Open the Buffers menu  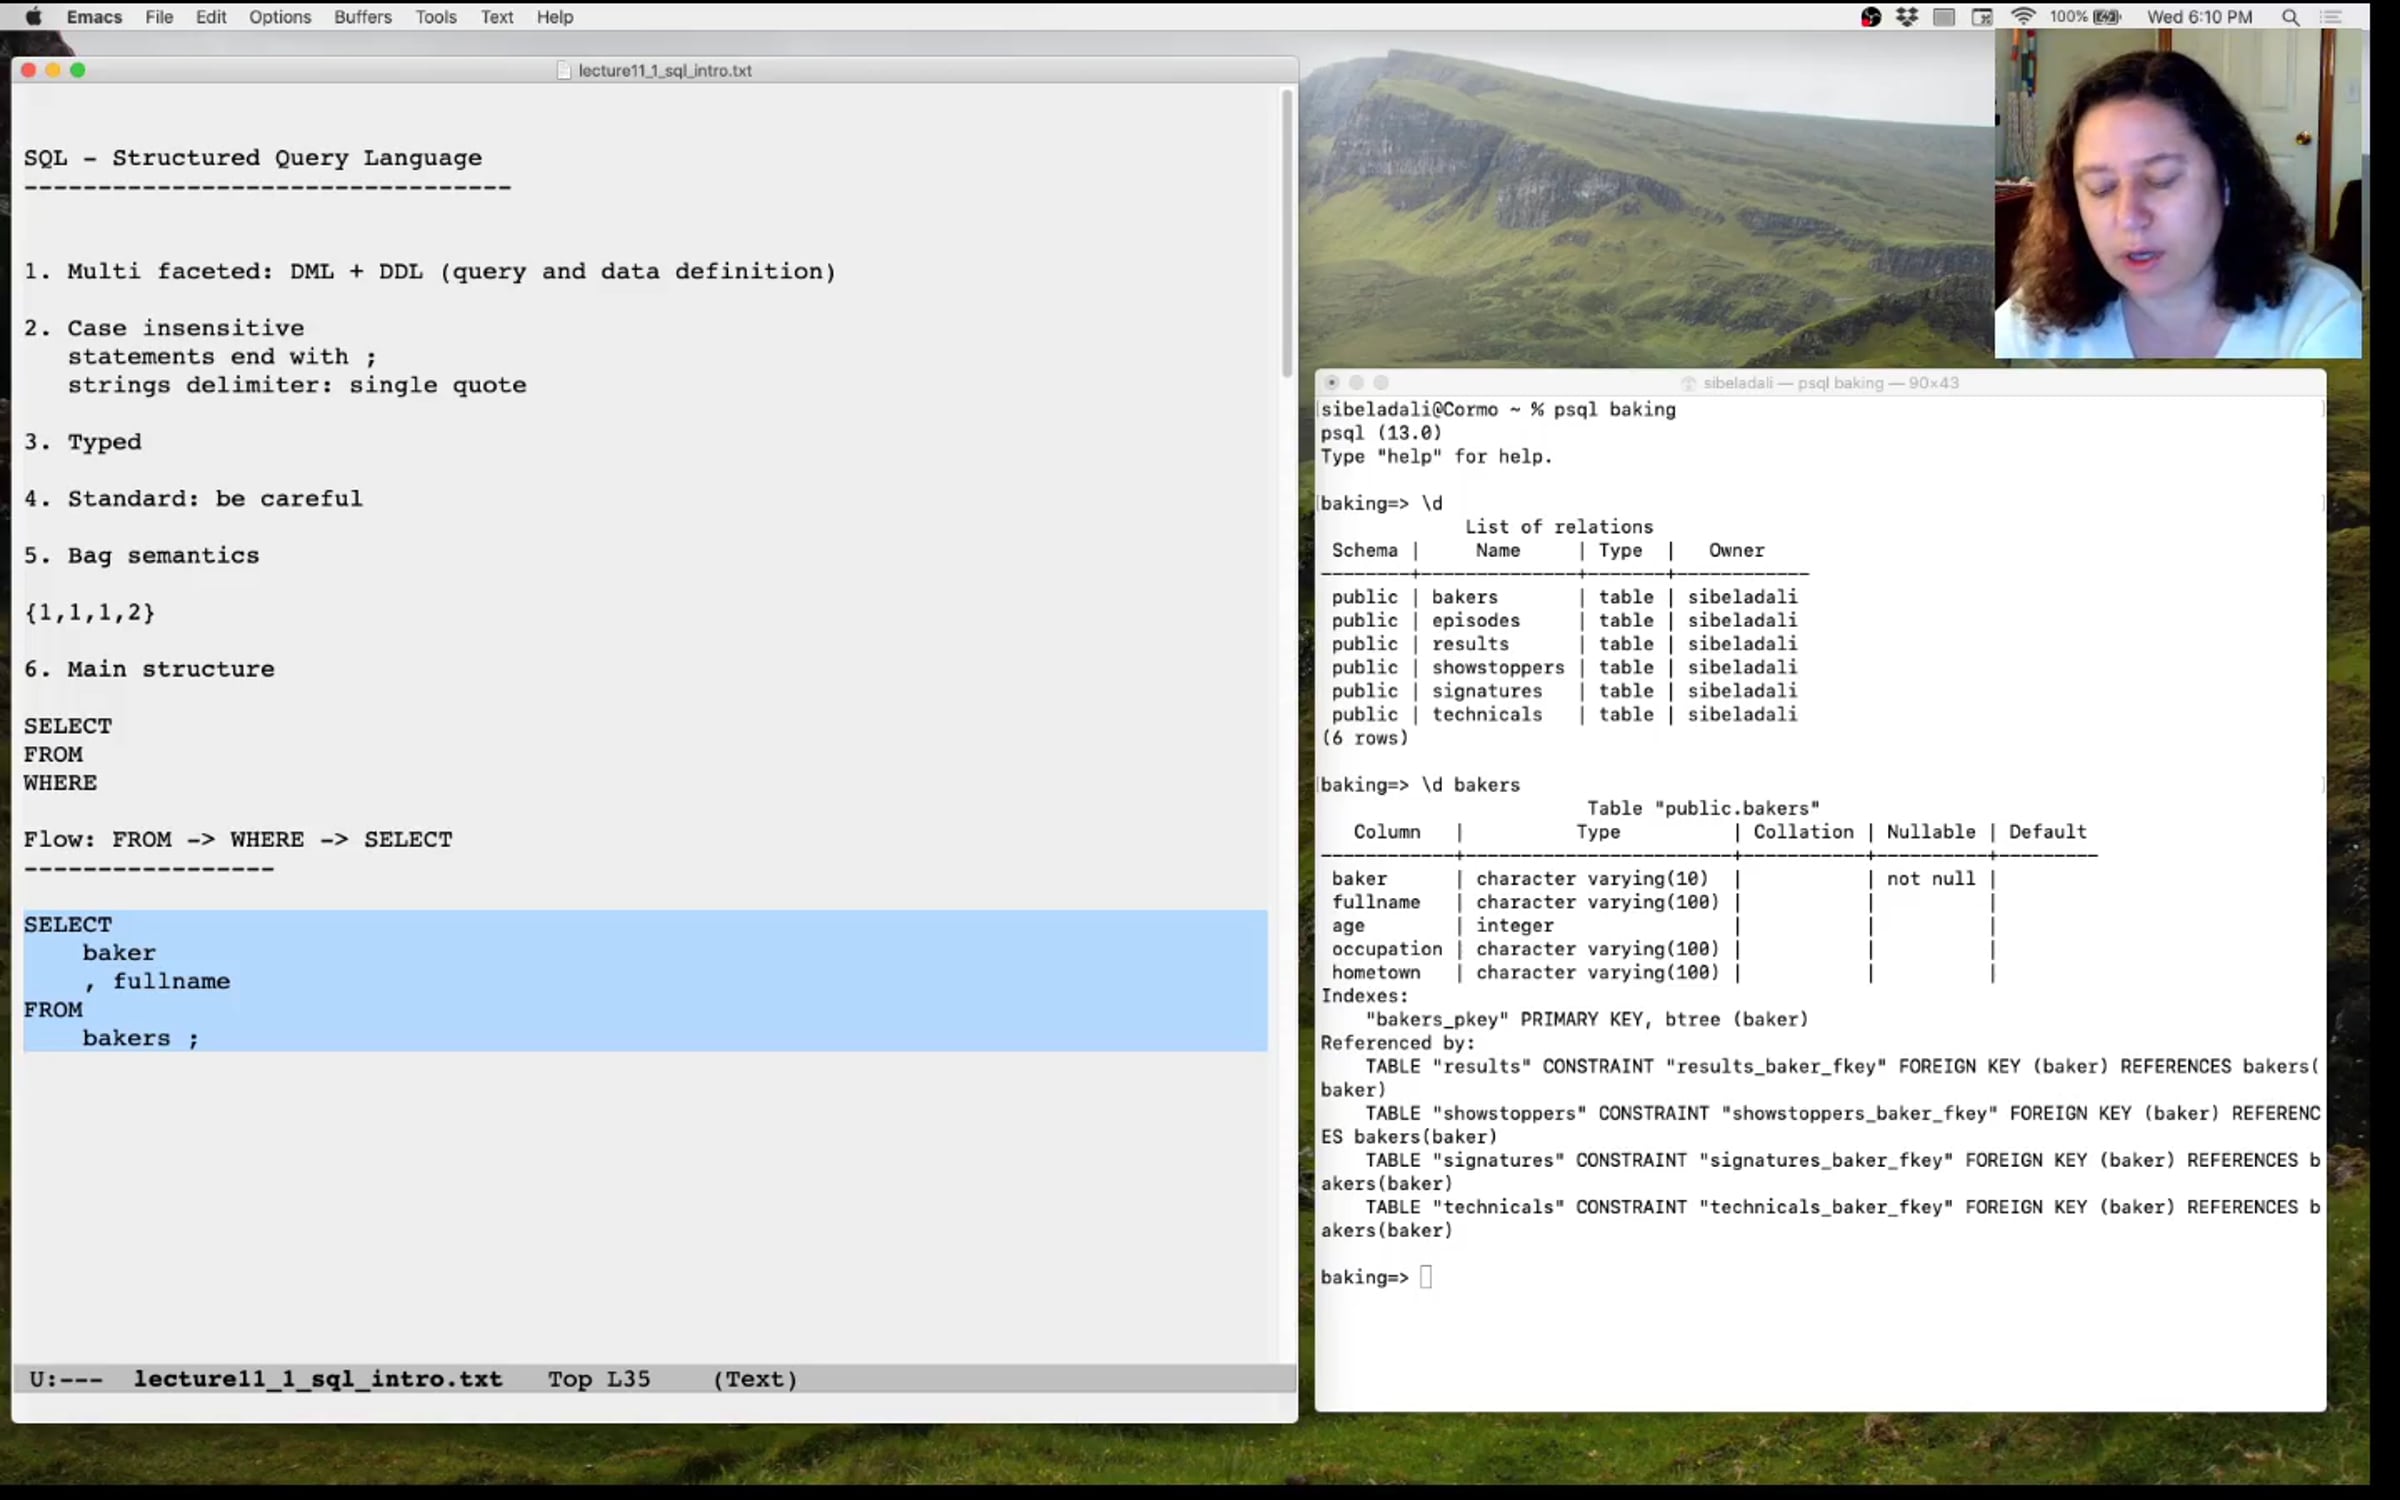[363, 17]
